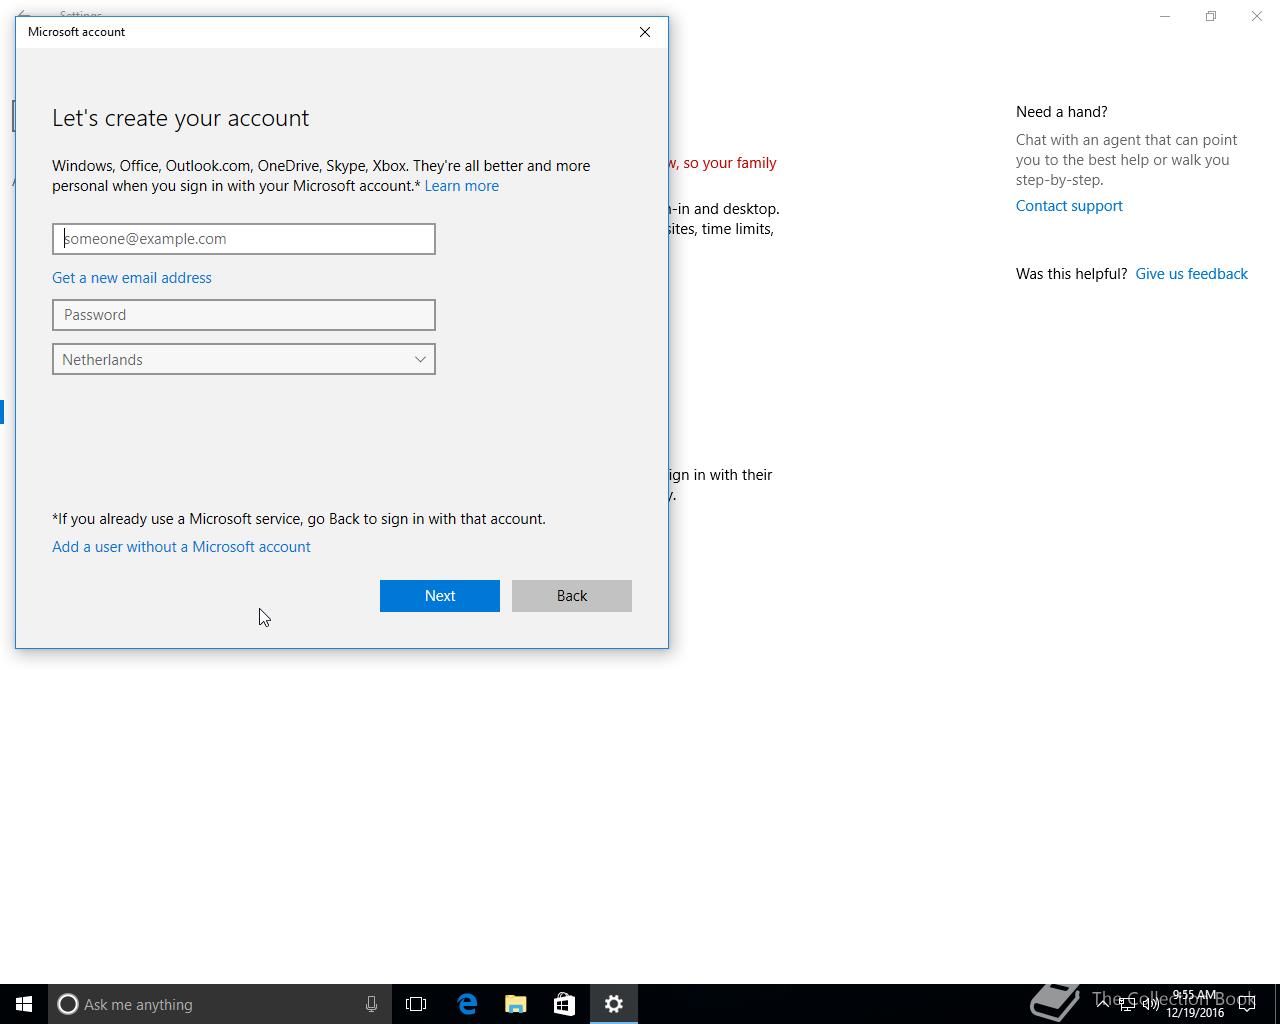Viewport: 1280px width, 1024px height.
Task: Click the Password input field
Action: pyautogui.click(x=244, y=315)
